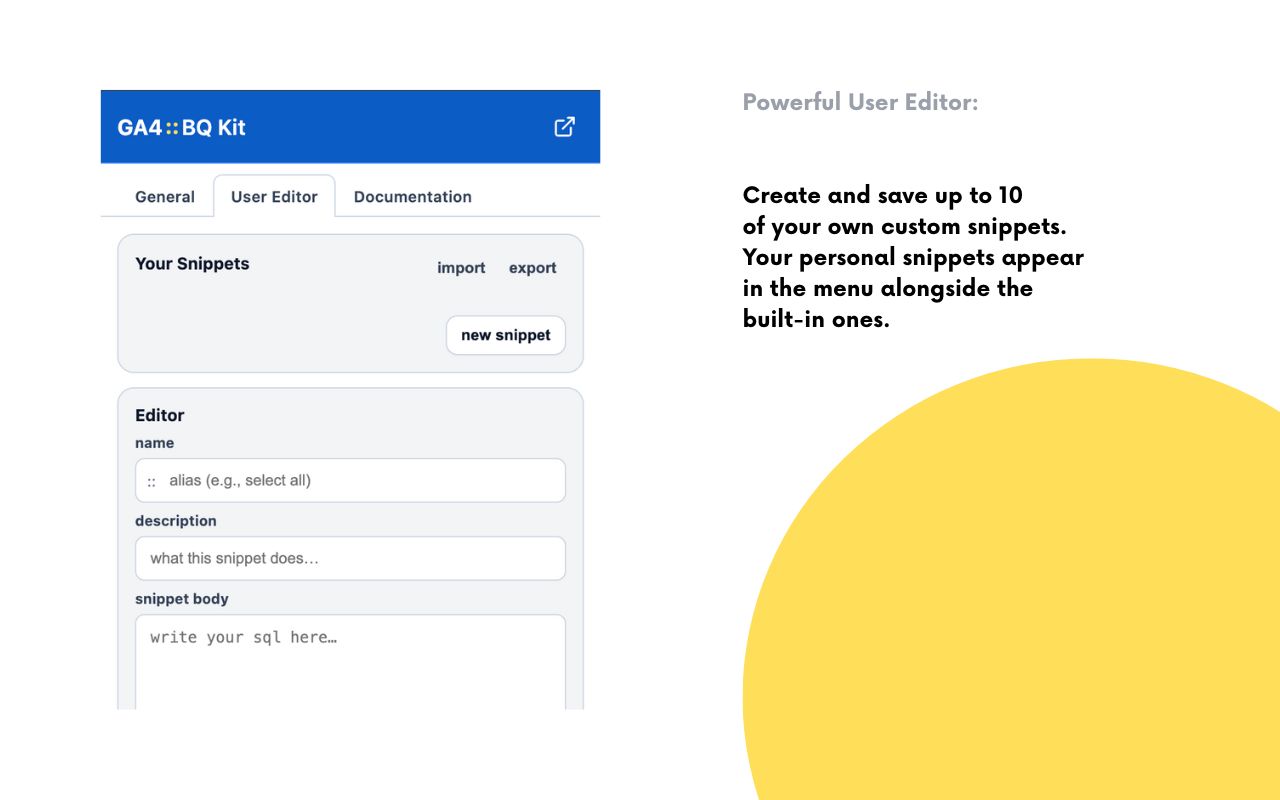Create a new snippet
This screenshot has width=1280, height=800.
pos(506,336)
